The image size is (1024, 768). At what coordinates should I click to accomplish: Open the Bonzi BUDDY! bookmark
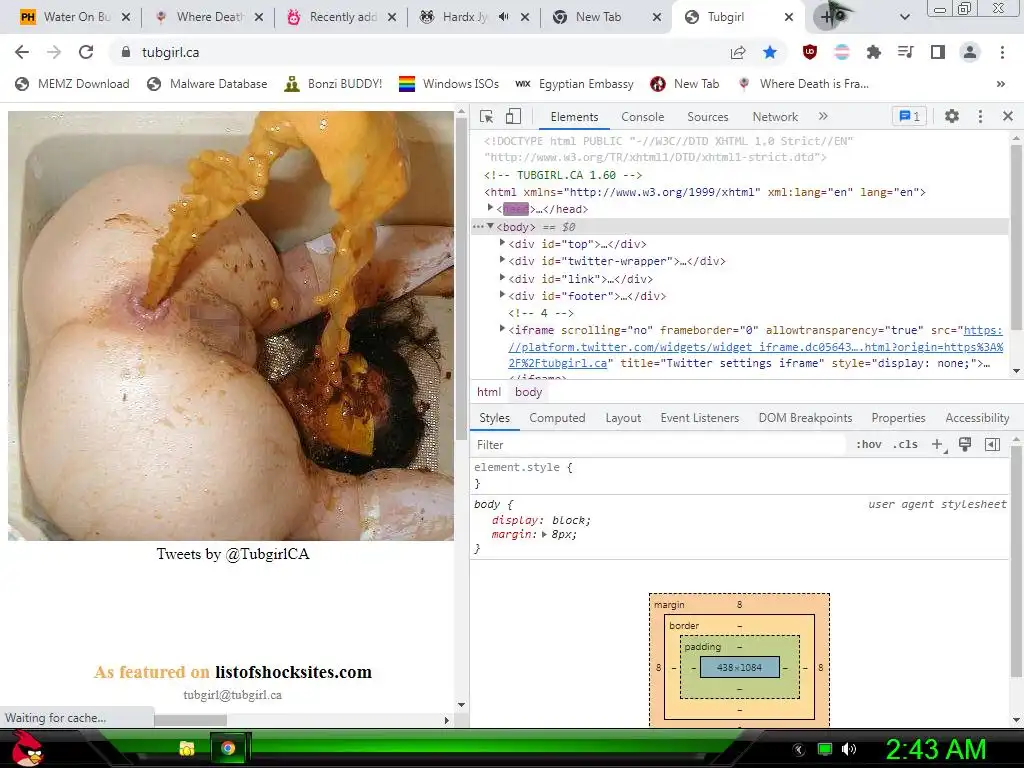point(334,84)
